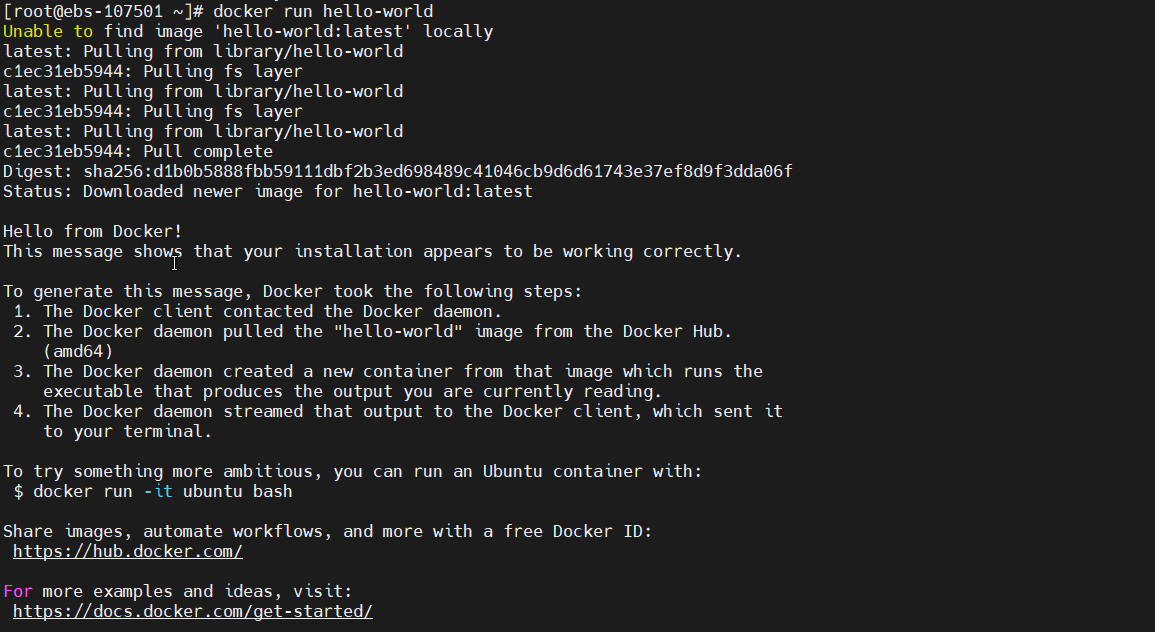Image resolution: width=1155 pixels, height=632 pixels.
Task: Click the '(amd64)' architecture text
Action: (x=78, y=352)
